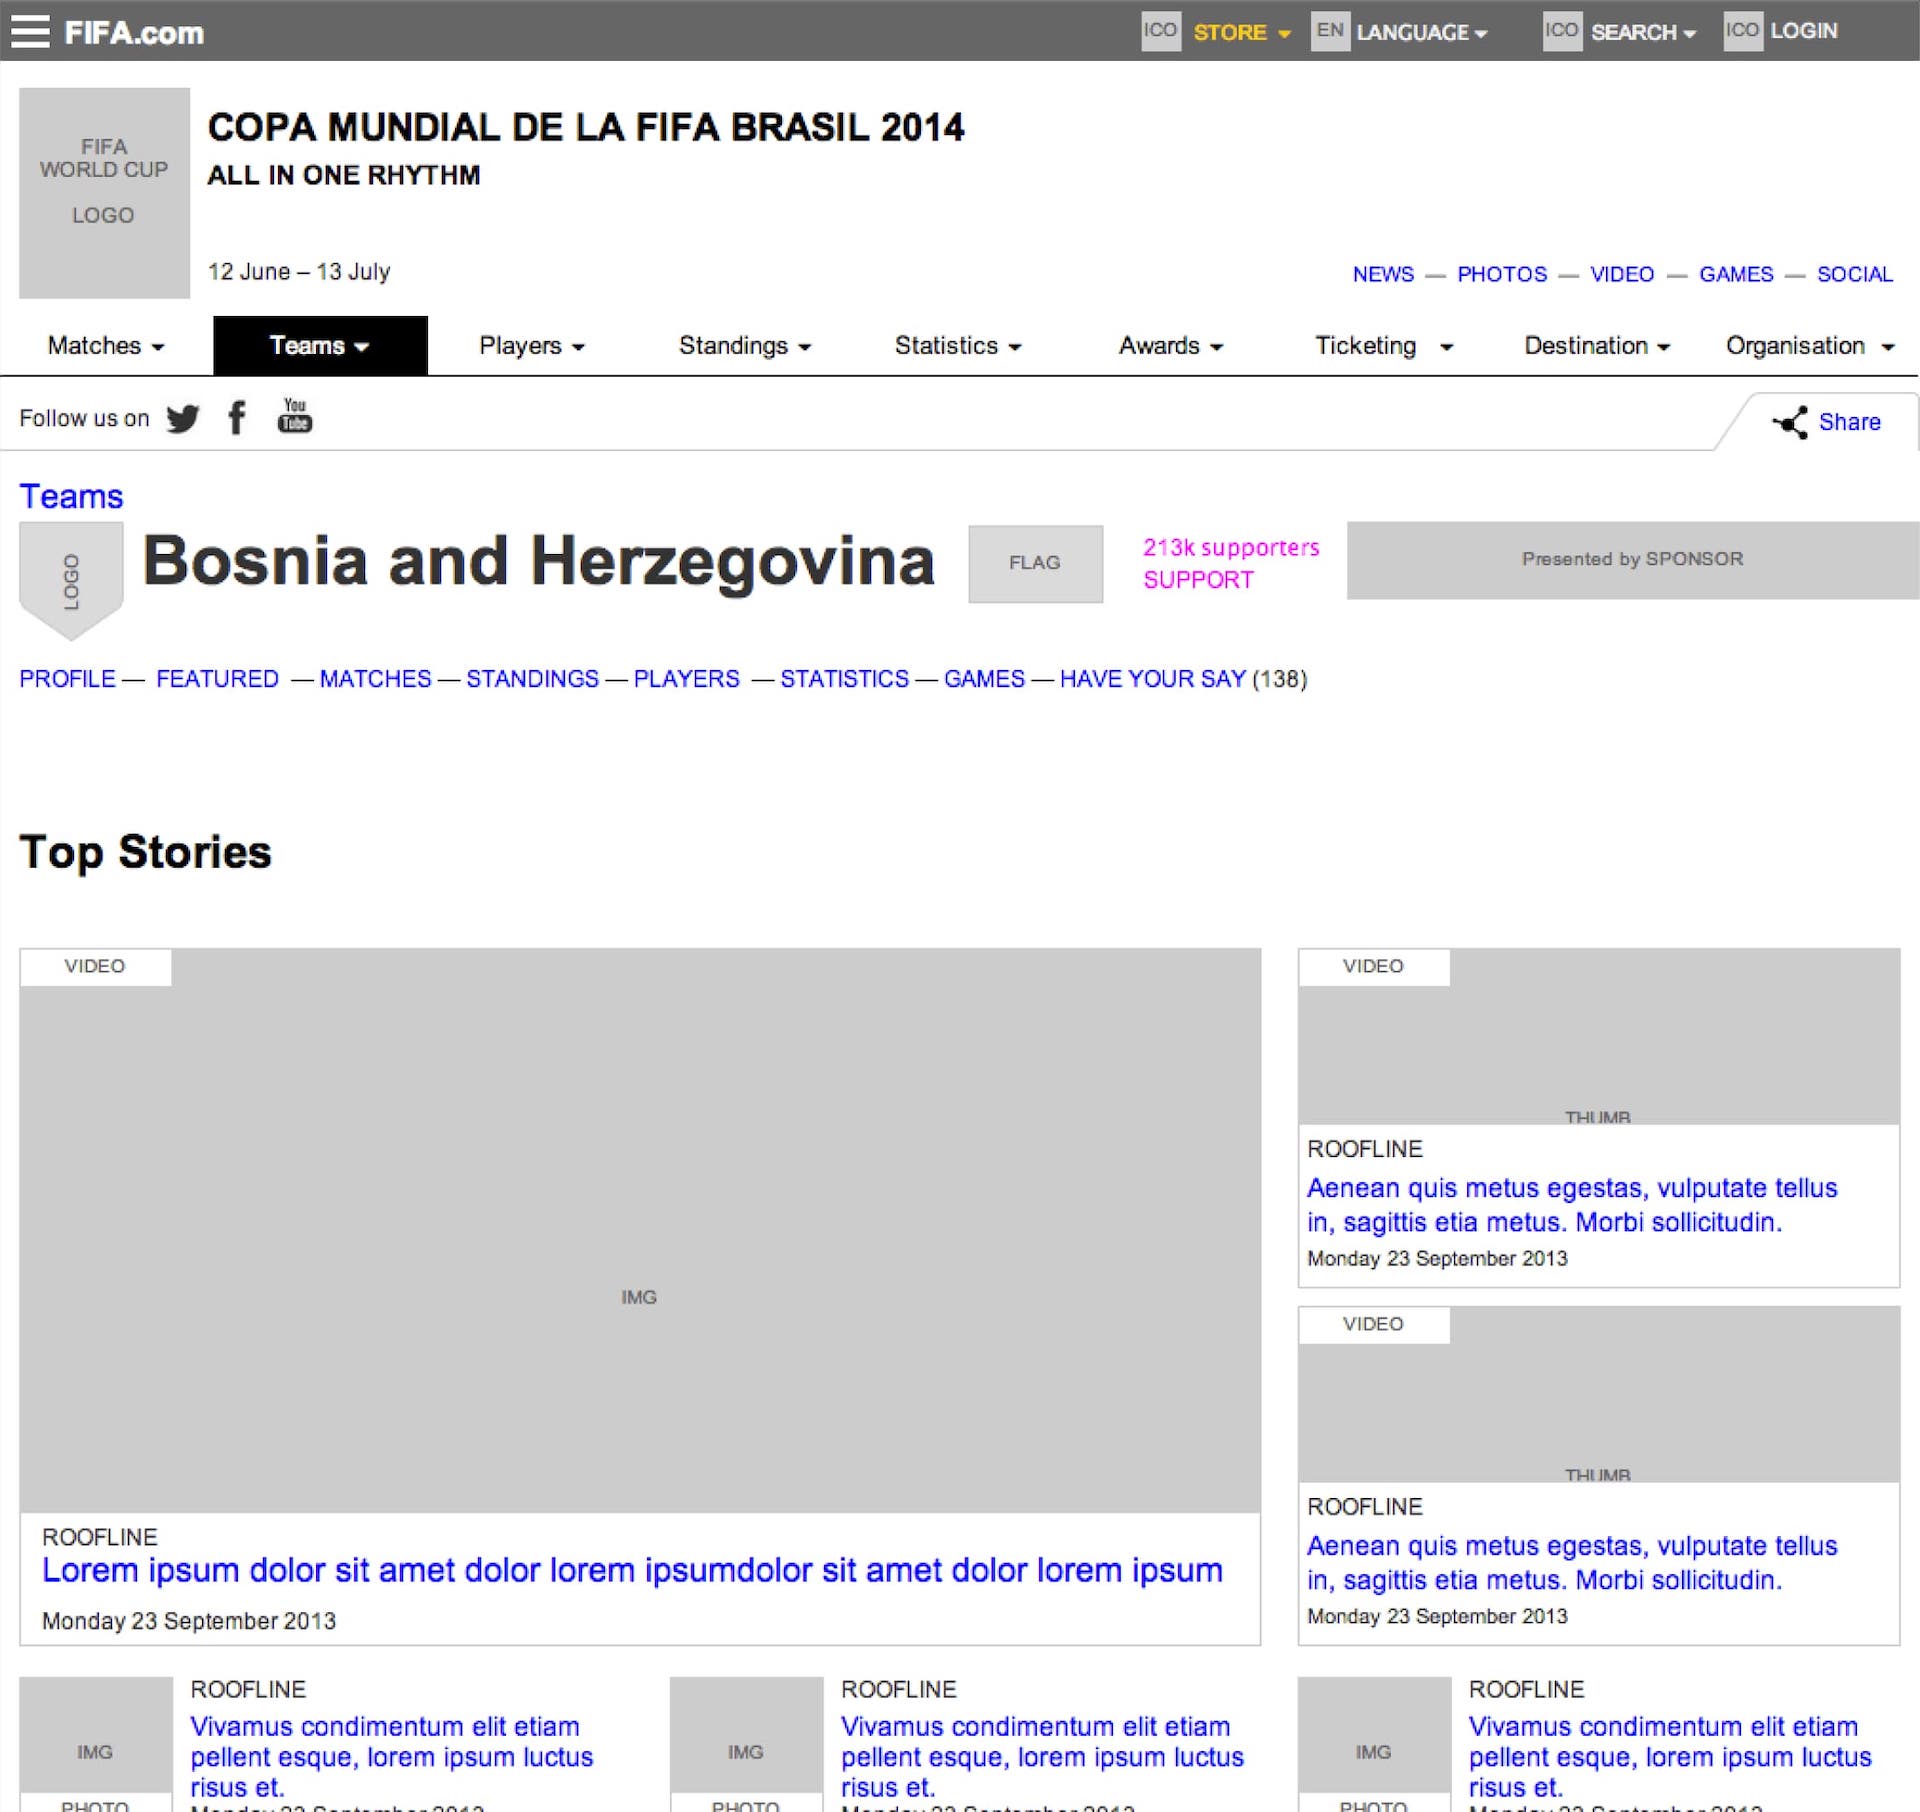Image resolution: width=1920 pixels, height=1812 pixels.
Task: Open the Destination menu
Action: [x=1597, y=346]
